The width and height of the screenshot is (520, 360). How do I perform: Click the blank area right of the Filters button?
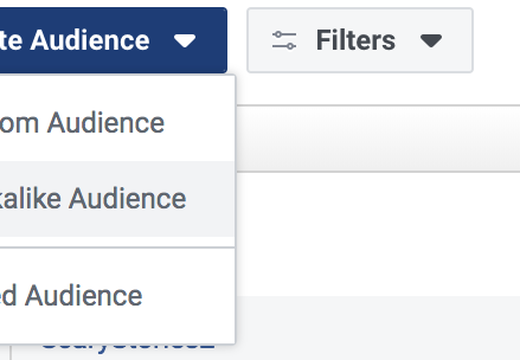(497, 40)
